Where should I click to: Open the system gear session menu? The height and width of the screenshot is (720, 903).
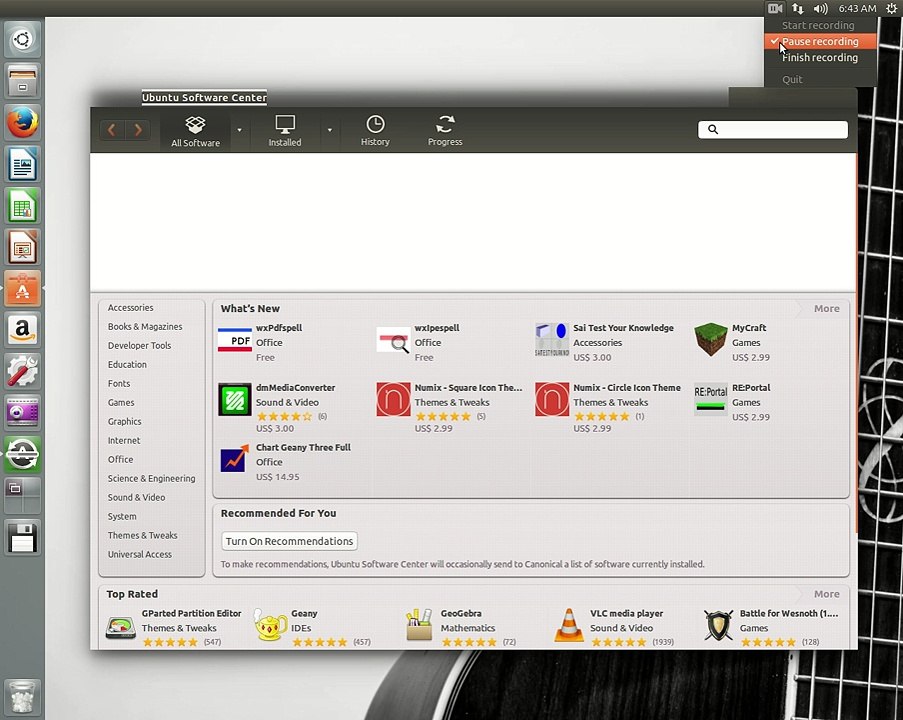click(891, 8)
